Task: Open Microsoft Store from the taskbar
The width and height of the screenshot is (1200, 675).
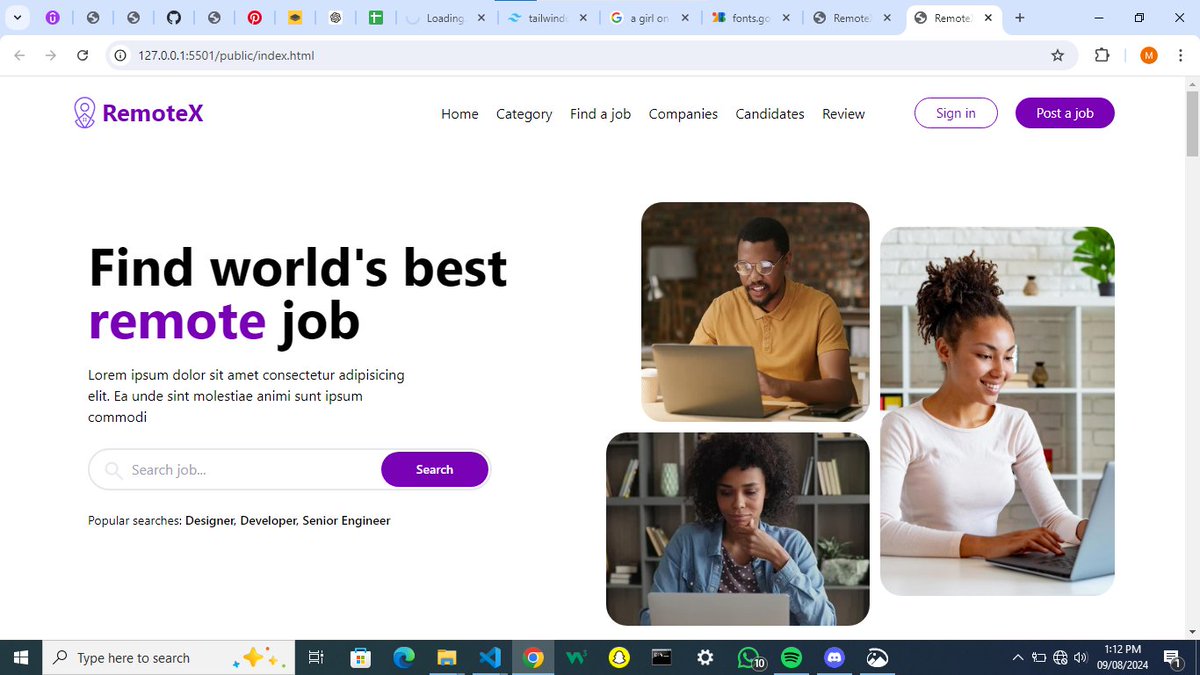Action: 361,657
